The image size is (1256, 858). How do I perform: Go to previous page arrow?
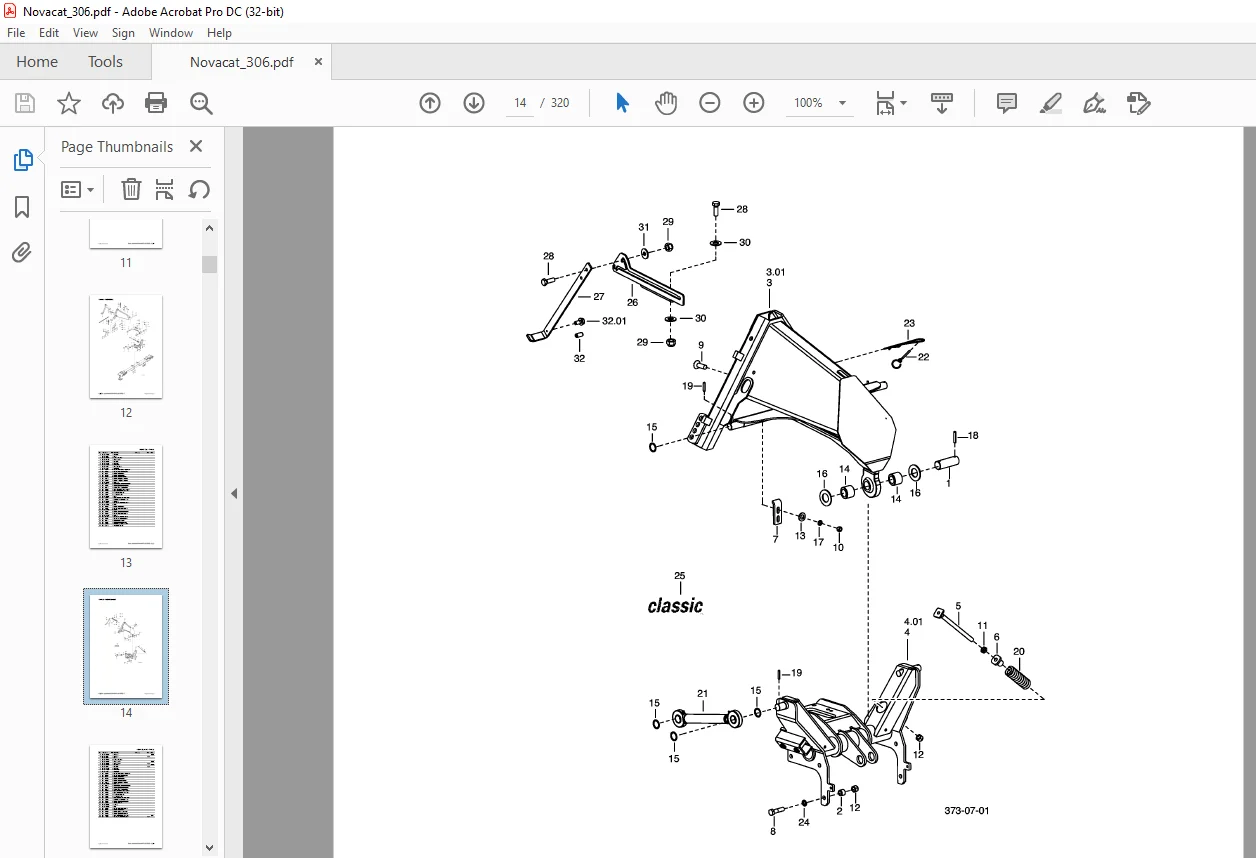click(x=430, y=103)
